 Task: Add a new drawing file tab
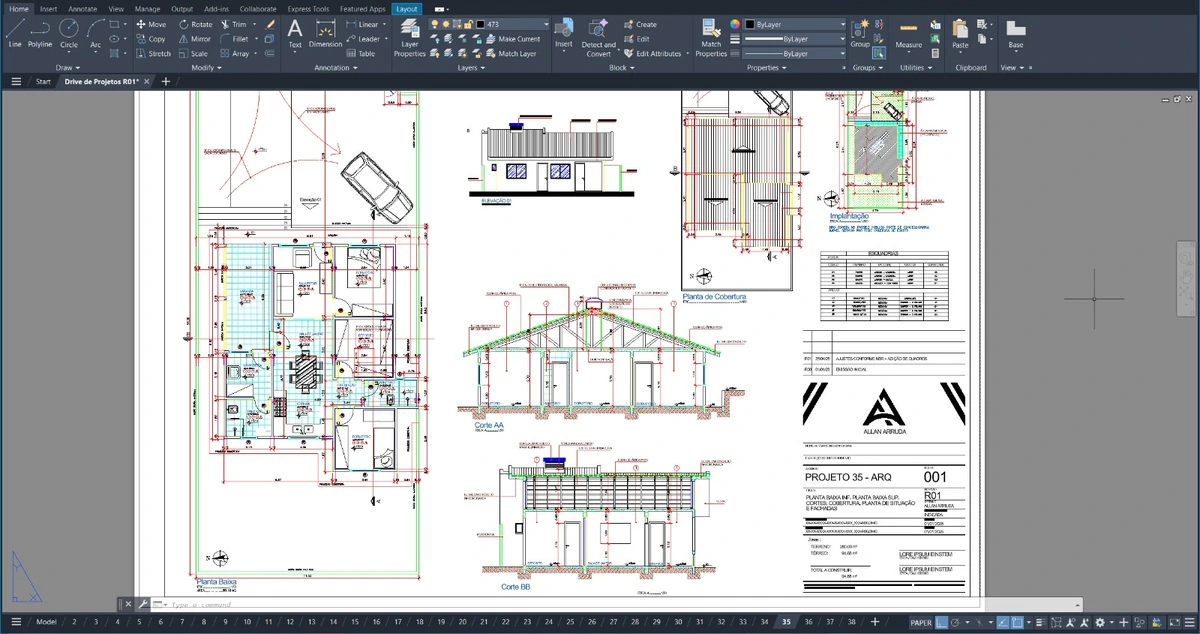pos(166,82)
